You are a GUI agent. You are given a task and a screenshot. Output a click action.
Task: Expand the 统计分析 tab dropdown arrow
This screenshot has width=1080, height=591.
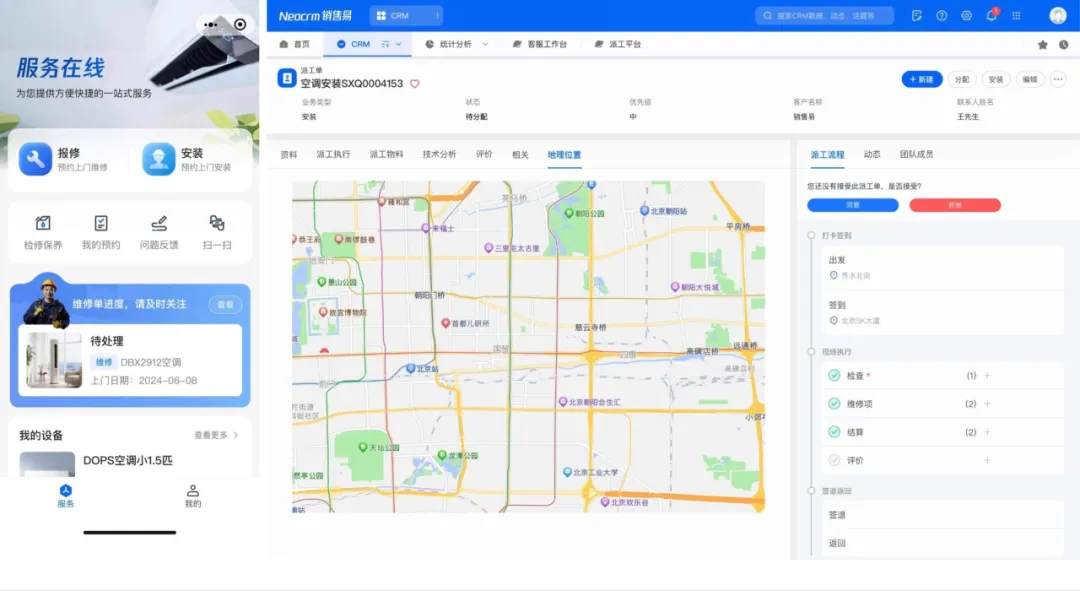(x=486, y=44)
